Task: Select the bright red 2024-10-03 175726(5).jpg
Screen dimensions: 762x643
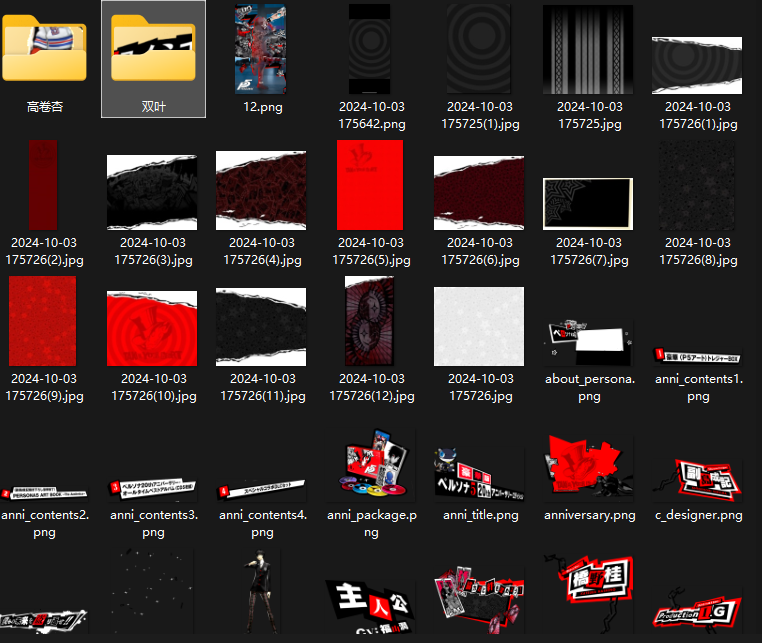Action: (x=371, y=186)
